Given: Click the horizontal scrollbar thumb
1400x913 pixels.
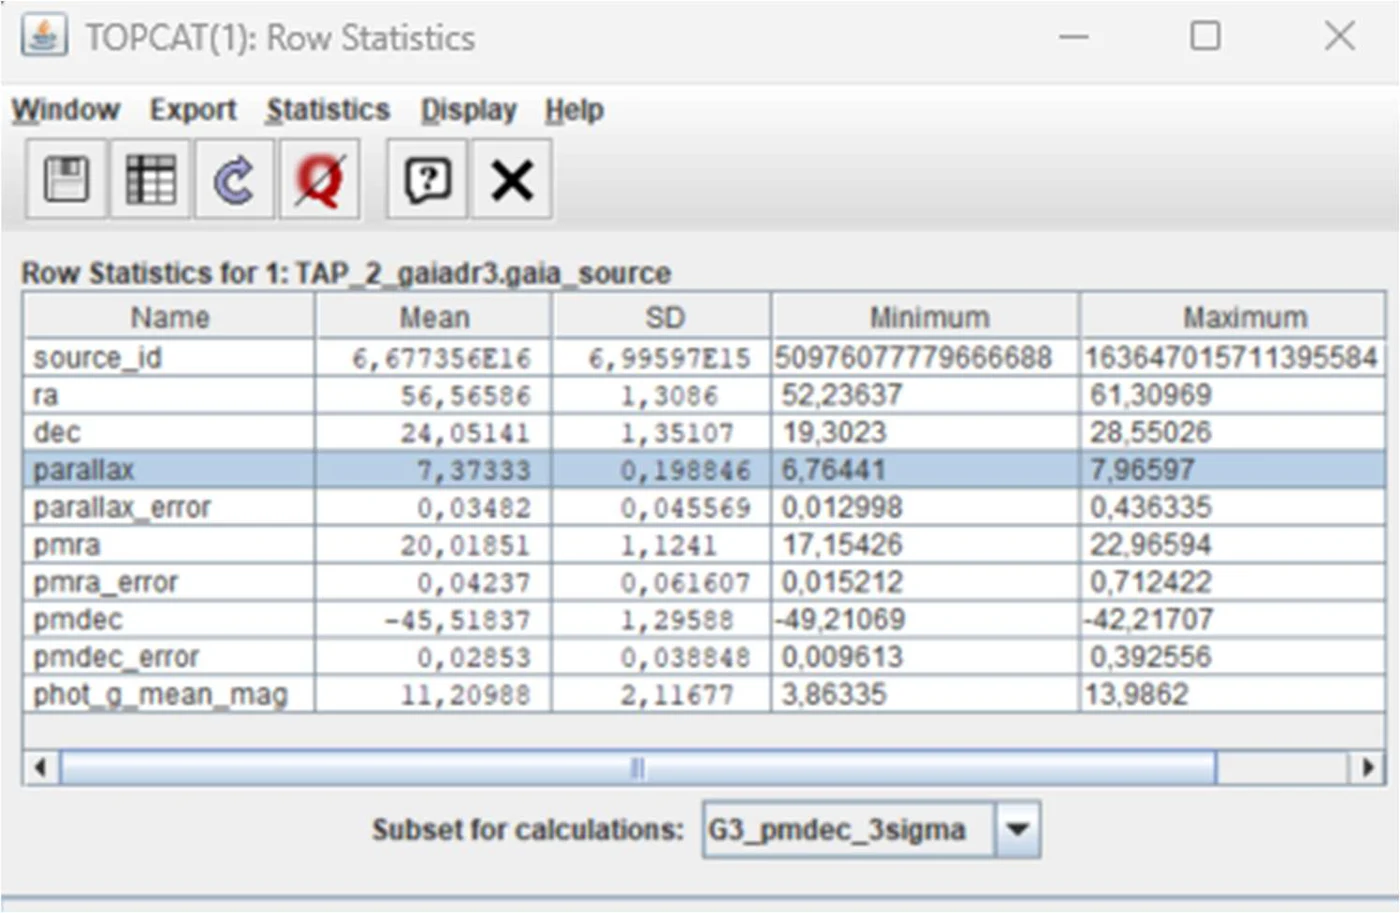Looking at the screenshot, I should pos(638,768).
